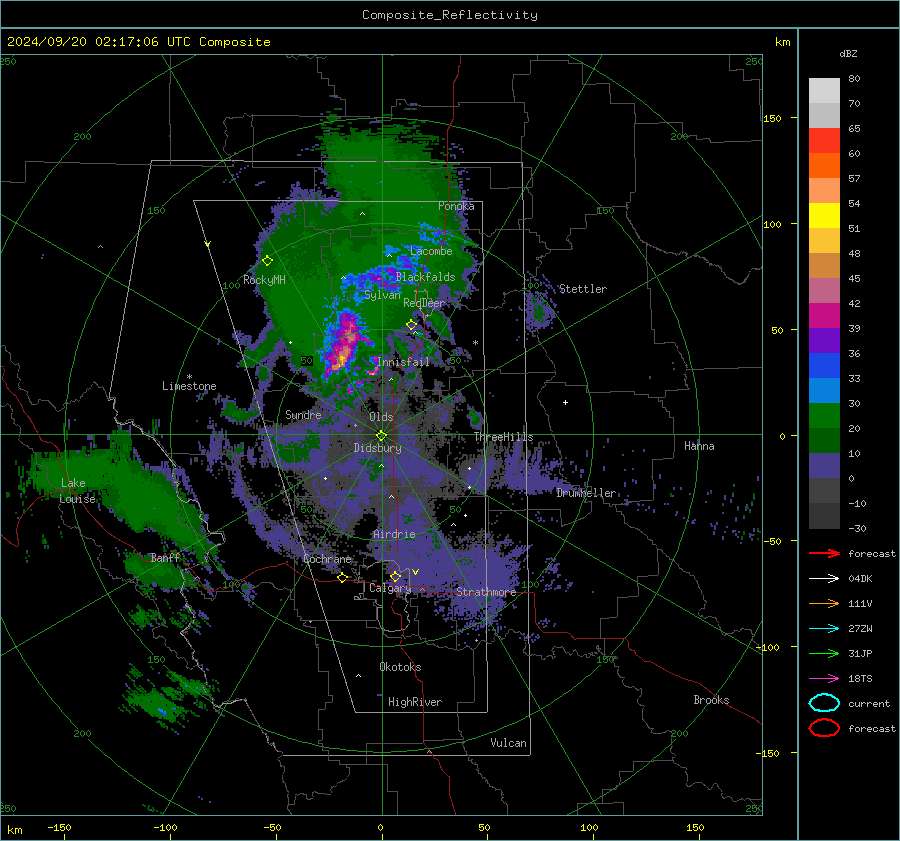Click the 'current' legend text
This screenshot has height=841, width=900.
pyautogui.click(x=869, y=703)
